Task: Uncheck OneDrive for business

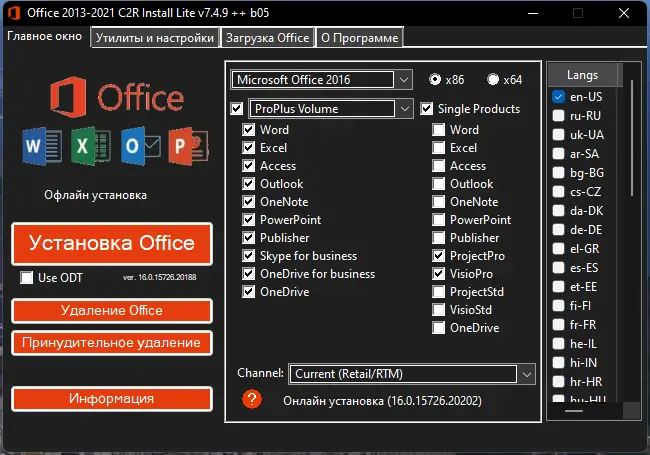Action: point(248,273)
